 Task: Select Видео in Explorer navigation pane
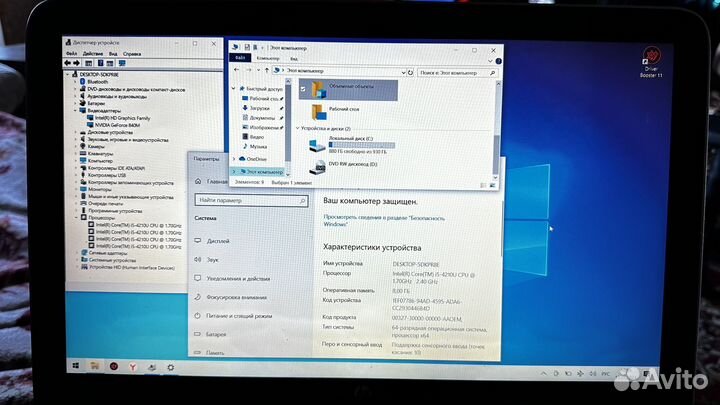[253, 137]
